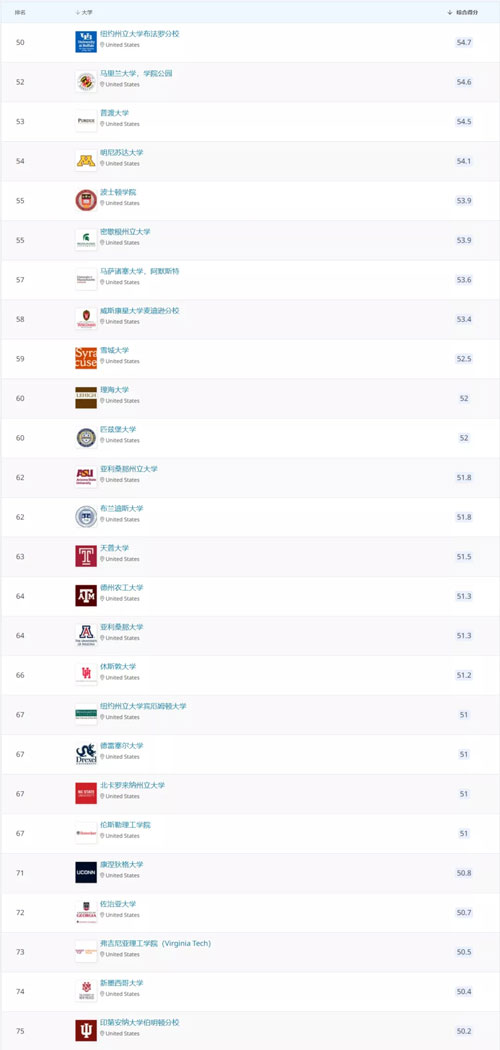Viewport: 500px width, 1050px height.
Task: Click the Temple University T logo
Action: coord(86,556)
